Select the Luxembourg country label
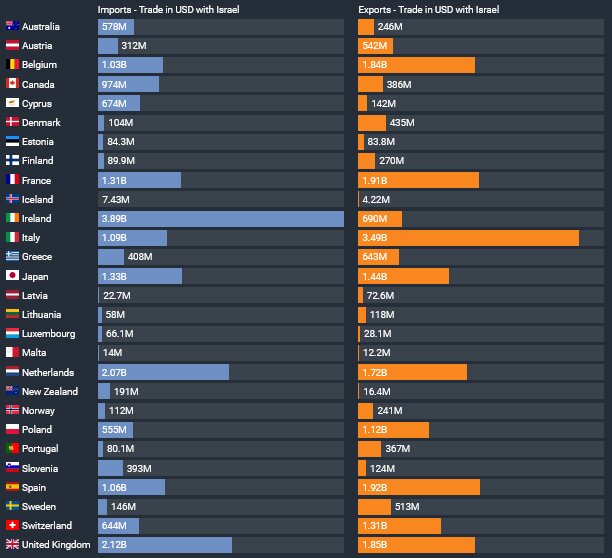The width and height of the screenshot is (612, 558). [49, 334]
